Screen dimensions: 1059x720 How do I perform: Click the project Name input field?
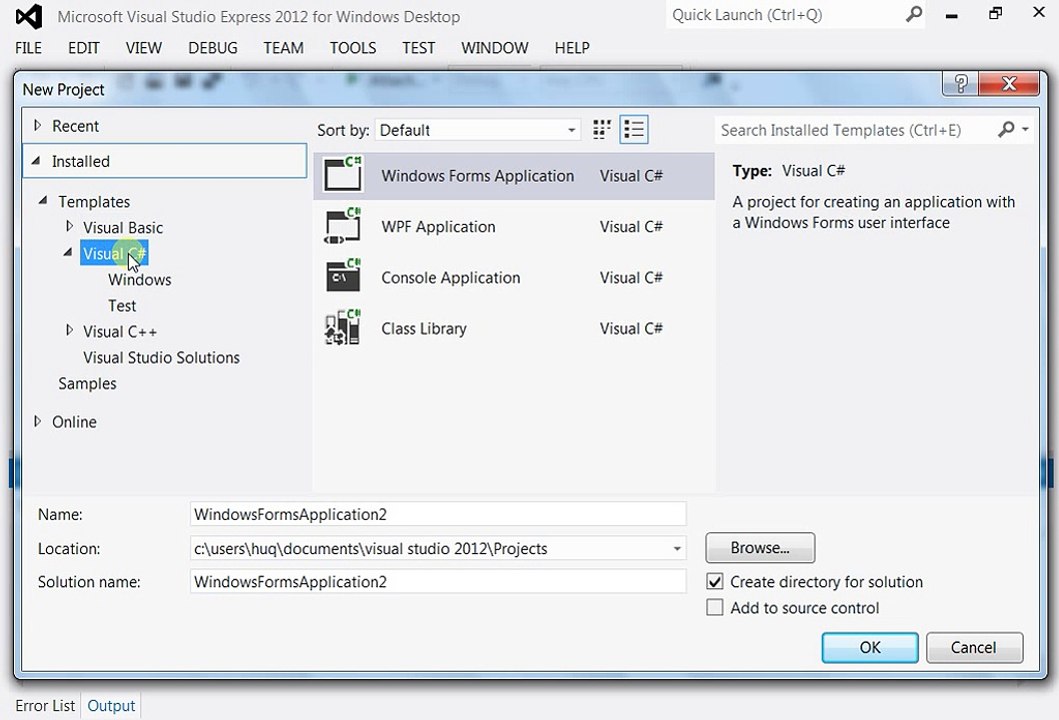click(x=438, y=514)
